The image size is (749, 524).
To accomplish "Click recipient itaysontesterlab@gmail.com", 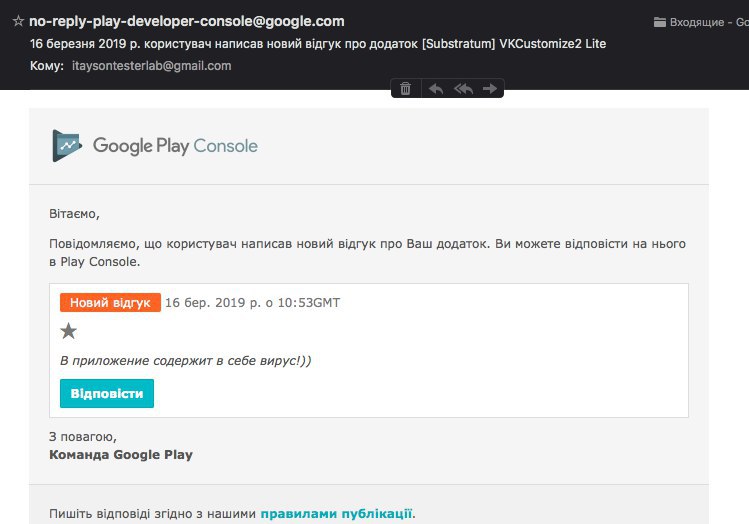I will coord(151,66).
